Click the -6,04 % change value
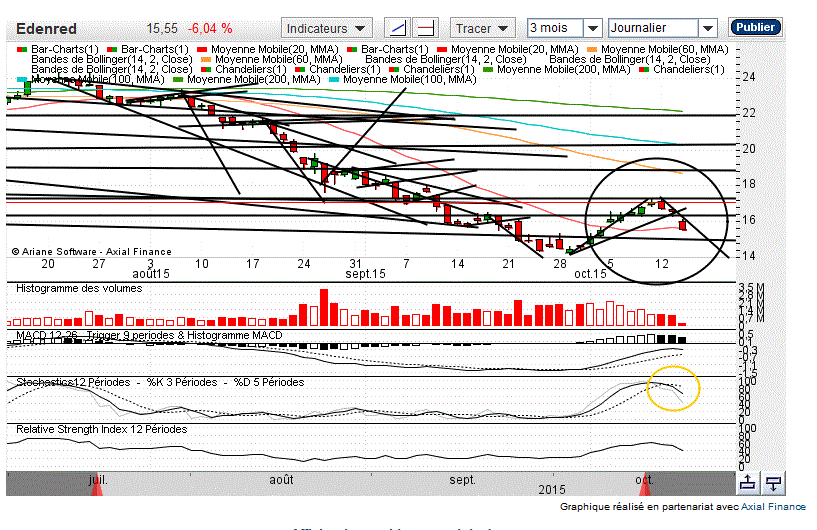This screenshot has width=817, height=530. tap(210, 28)
